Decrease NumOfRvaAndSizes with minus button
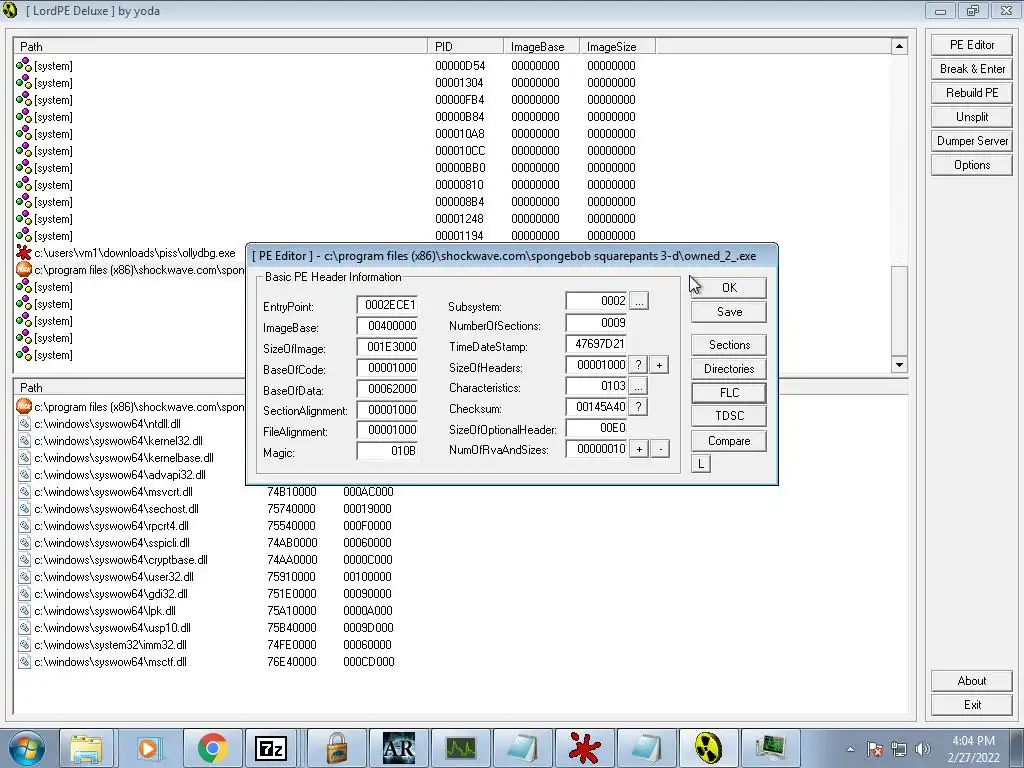The height and width of the screenshot is (768, 1024). (660, 449)
